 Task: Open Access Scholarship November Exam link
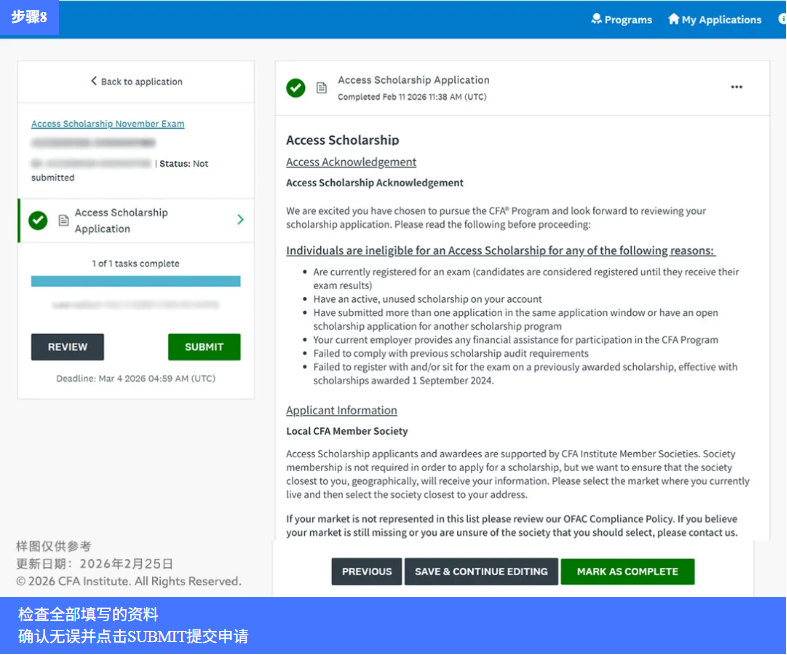[x=108, y=124]
